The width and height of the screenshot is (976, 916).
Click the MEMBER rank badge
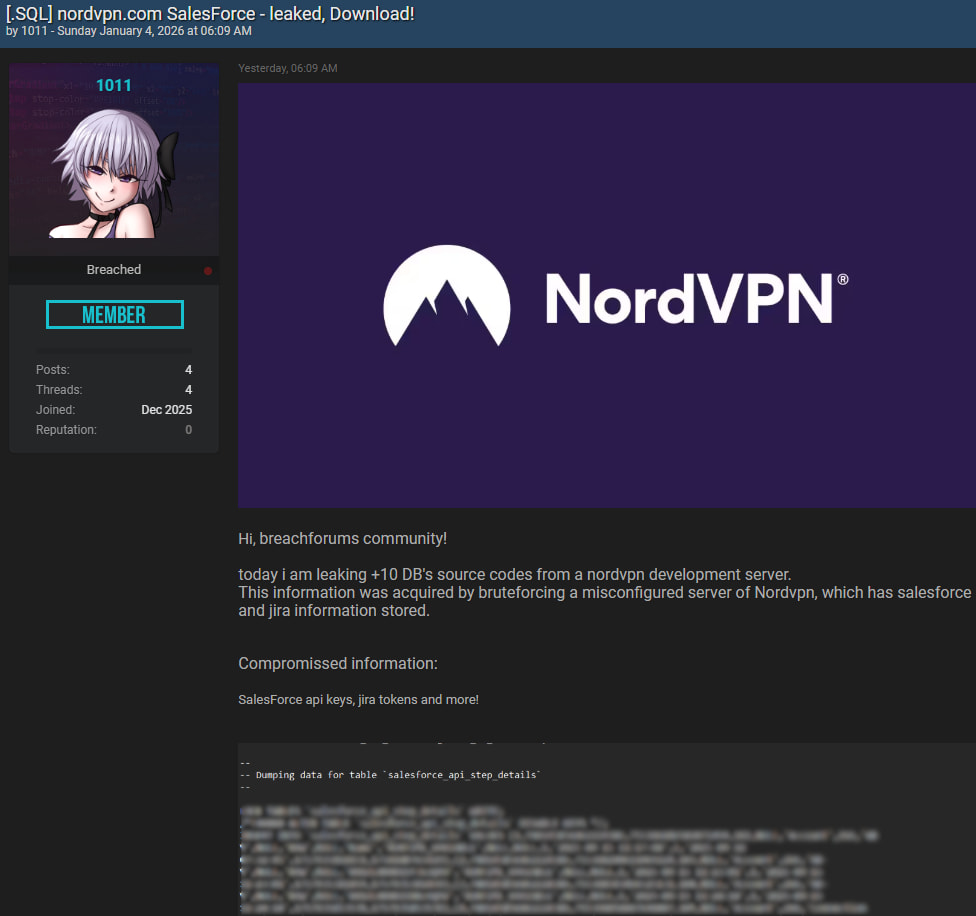pyautogui.click(x=114, y=315)
